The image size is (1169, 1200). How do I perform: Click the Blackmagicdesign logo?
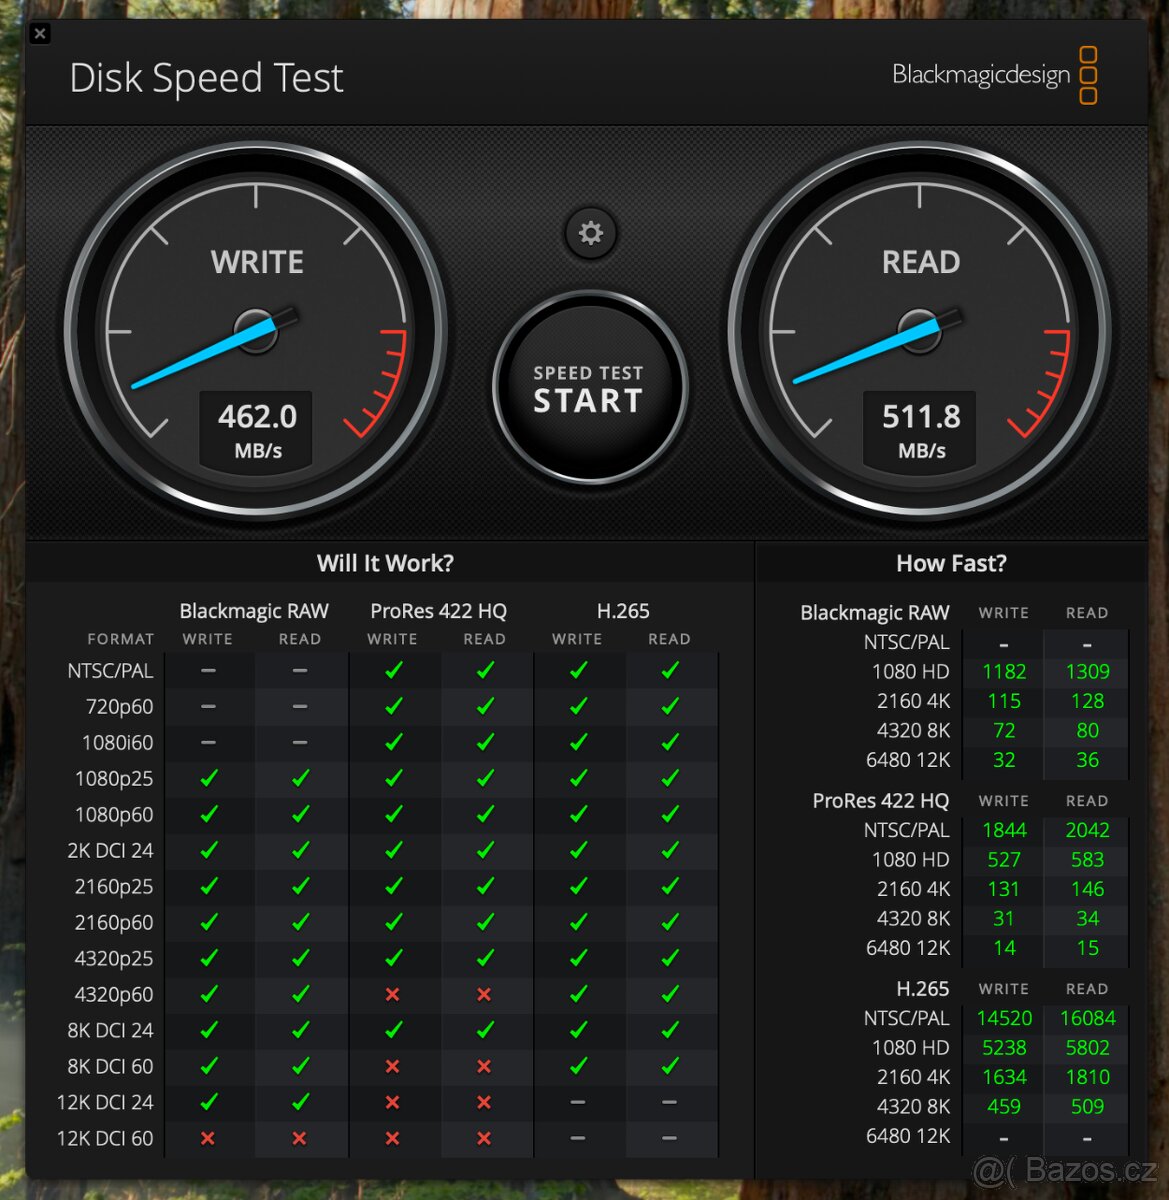(994, 75)
